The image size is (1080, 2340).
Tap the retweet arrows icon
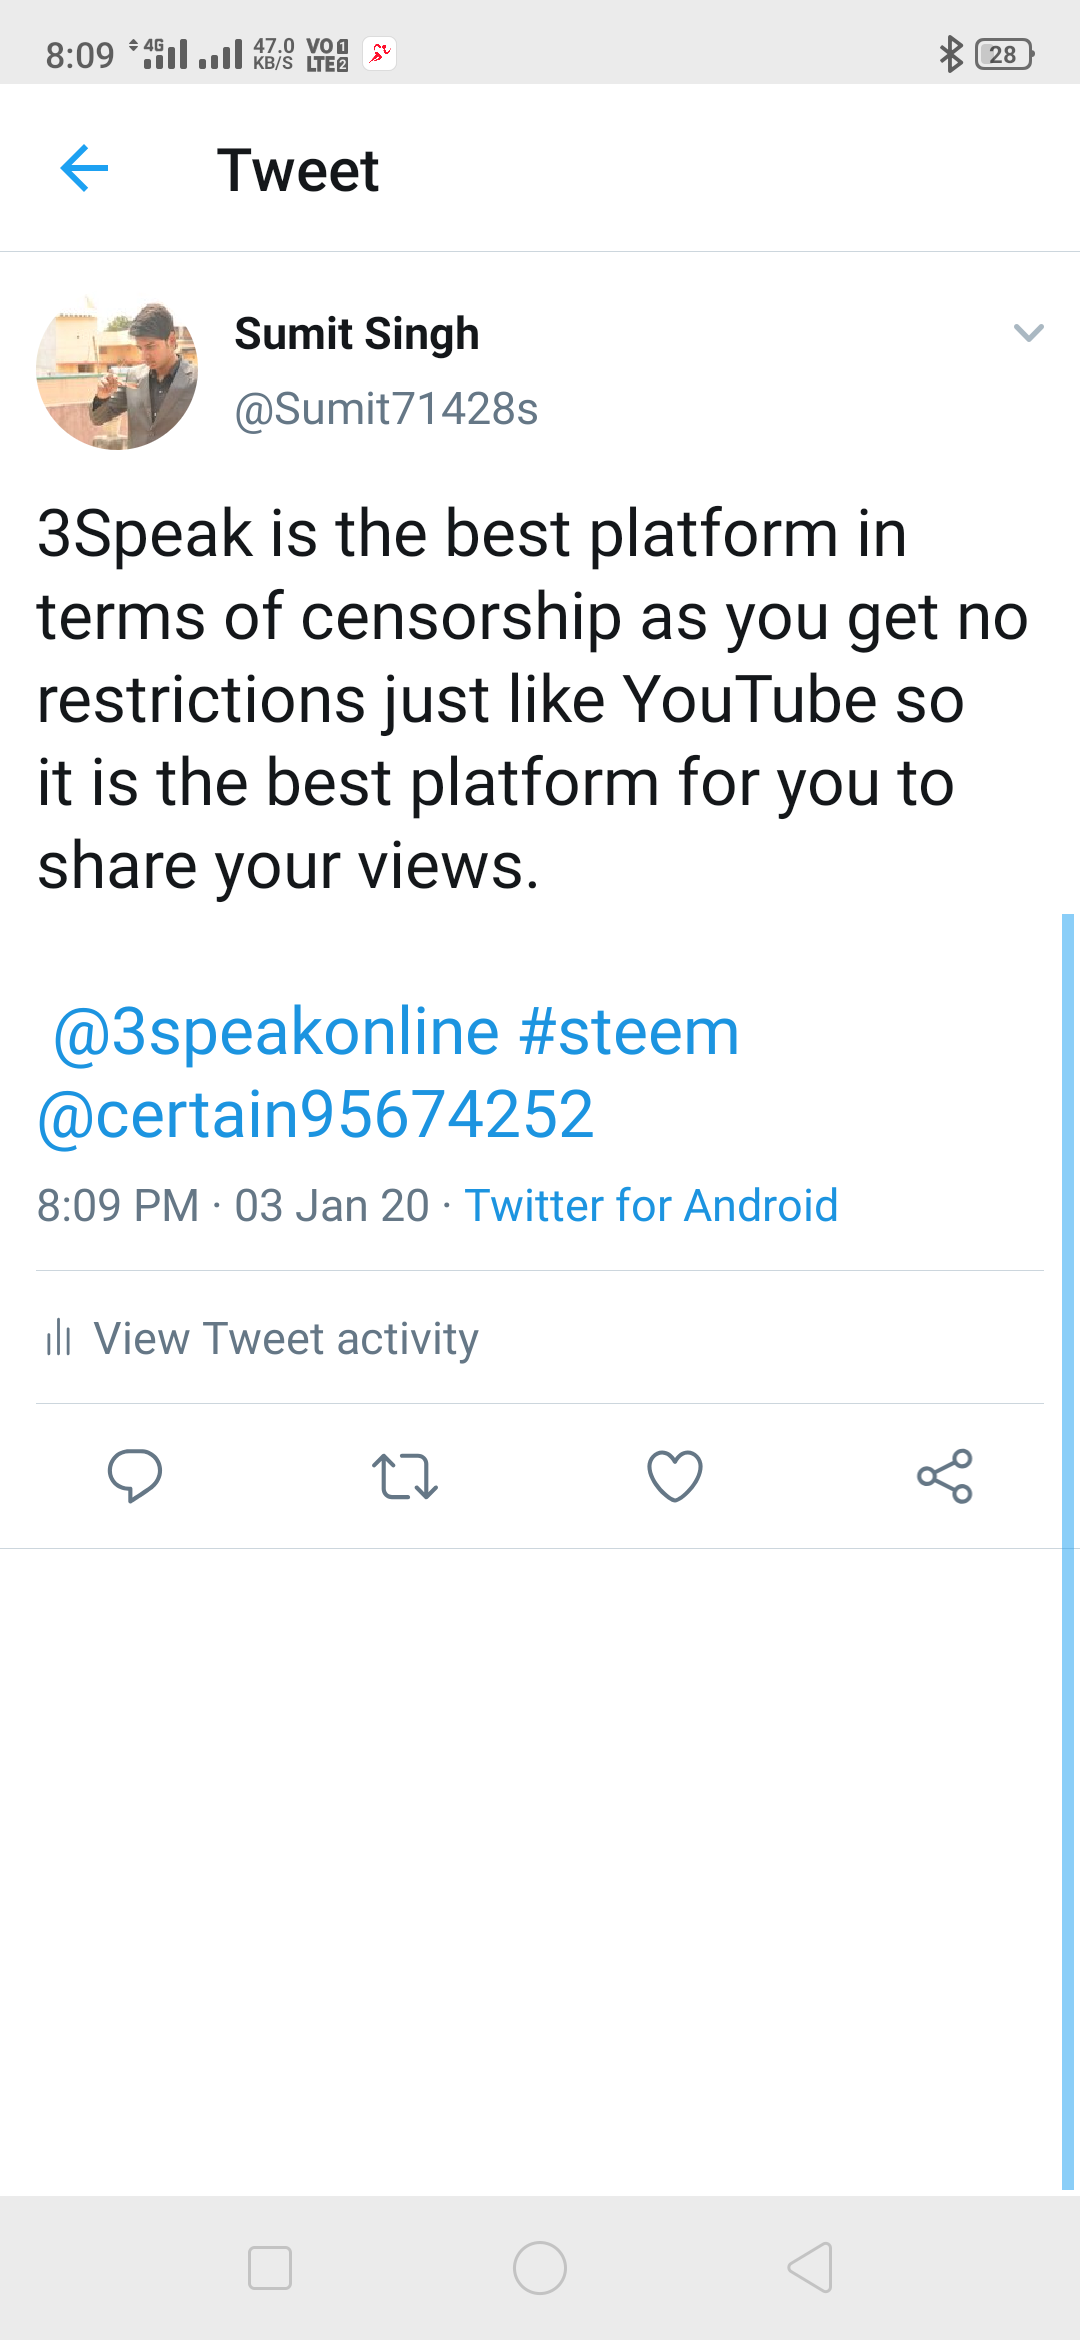(x=404, y=1476)
